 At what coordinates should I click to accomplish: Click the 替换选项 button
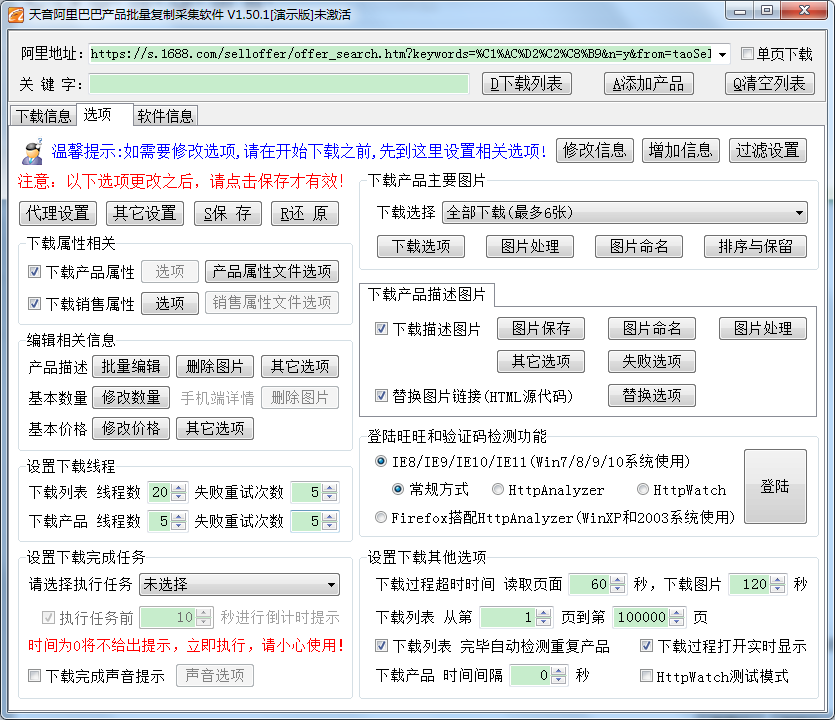(x=652, y=395)
